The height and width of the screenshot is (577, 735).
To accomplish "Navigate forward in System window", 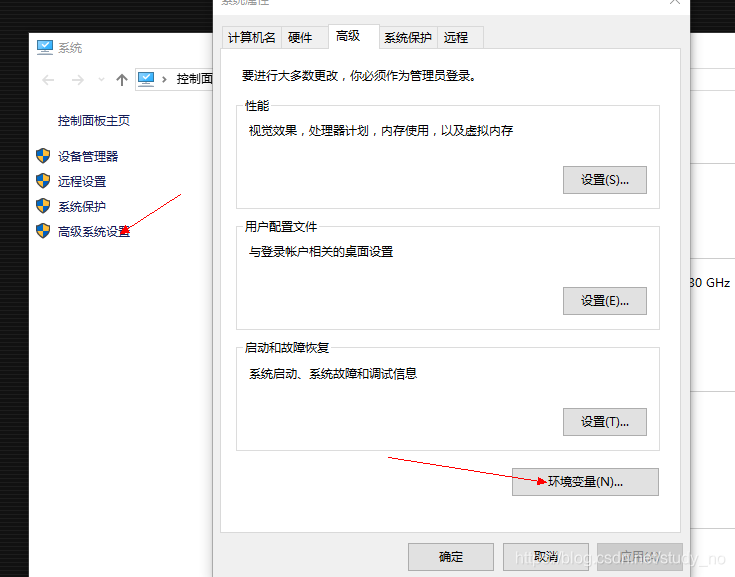I will [x=78, y=80].
